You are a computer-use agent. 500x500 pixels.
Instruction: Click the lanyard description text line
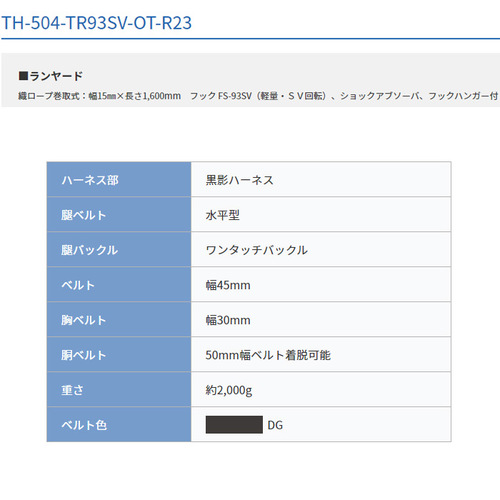coord(258,96)
